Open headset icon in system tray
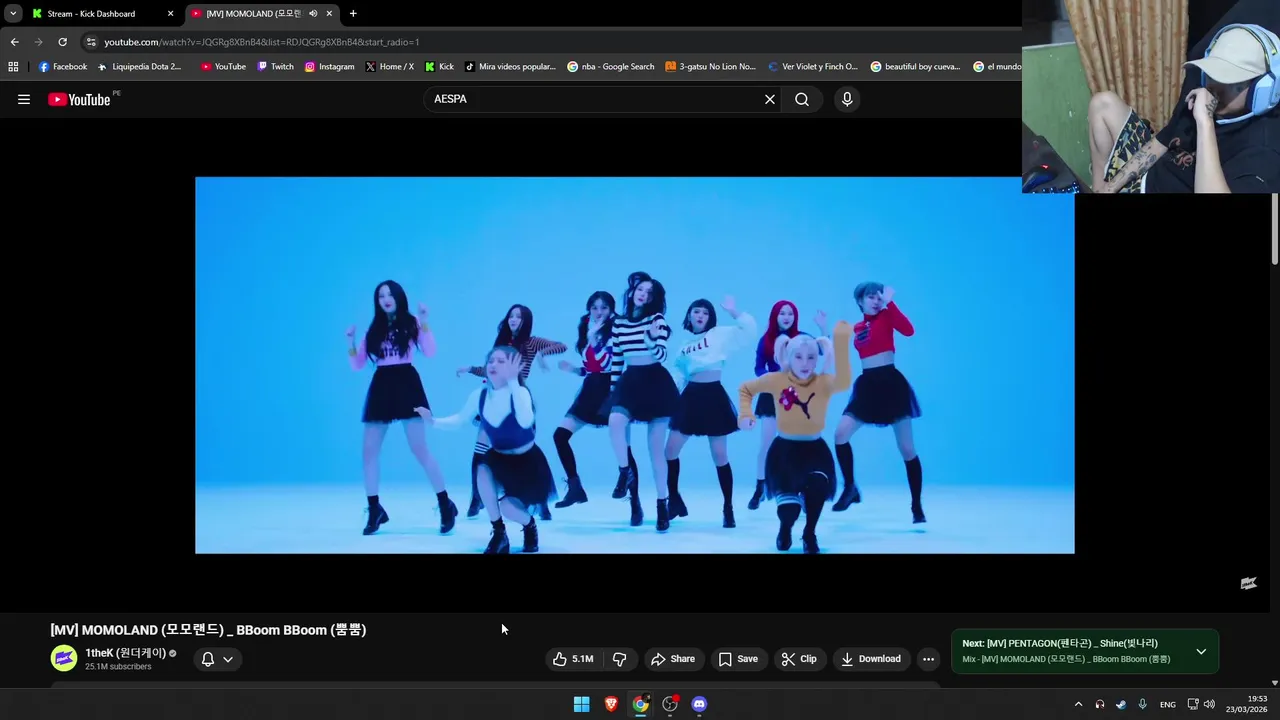The image size is (1280, 720). point(1100,704)
